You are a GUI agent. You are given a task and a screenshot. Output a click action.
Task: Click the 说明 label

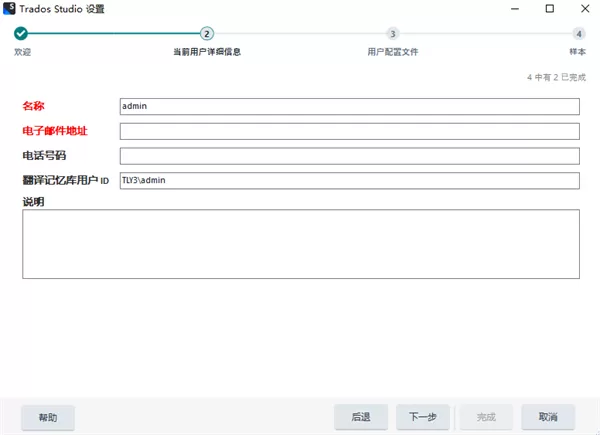[33, 202]
